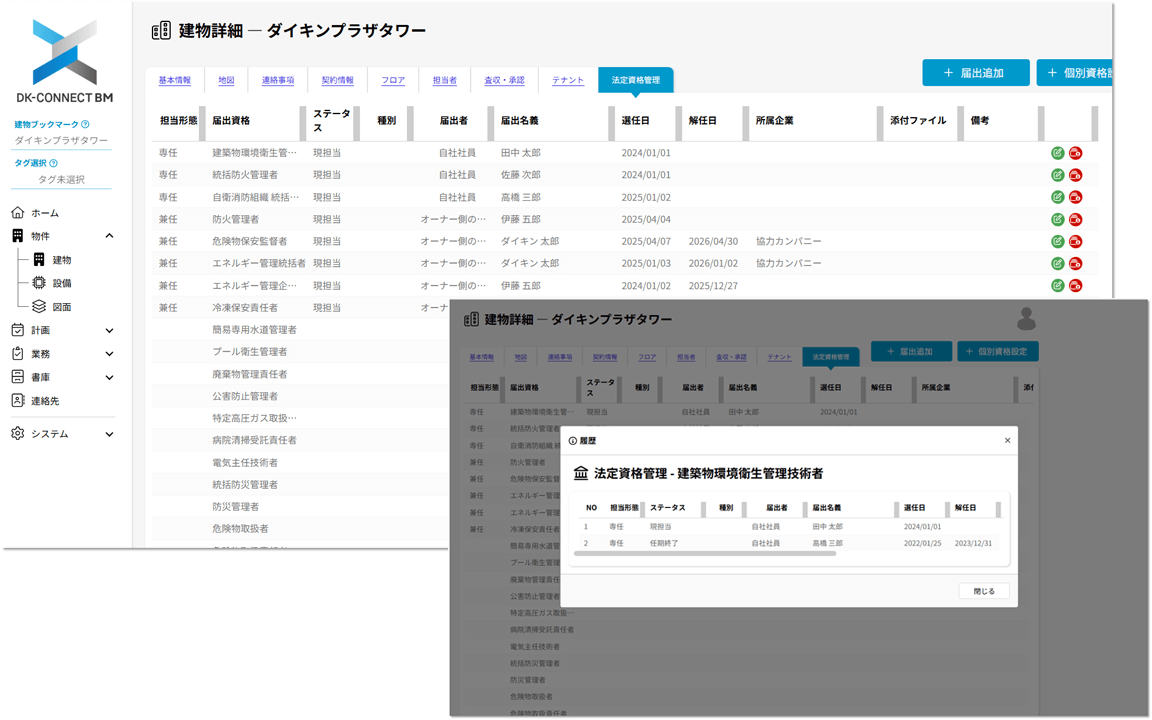Click the user profile avatar icon
The height and width of the screenshot is (720, 1152).
pos(1026,319)
